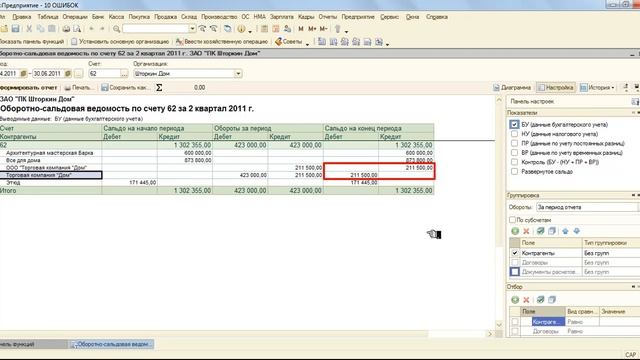Click Select all checkmarks icon in Отбор panel

click(540, 300)
